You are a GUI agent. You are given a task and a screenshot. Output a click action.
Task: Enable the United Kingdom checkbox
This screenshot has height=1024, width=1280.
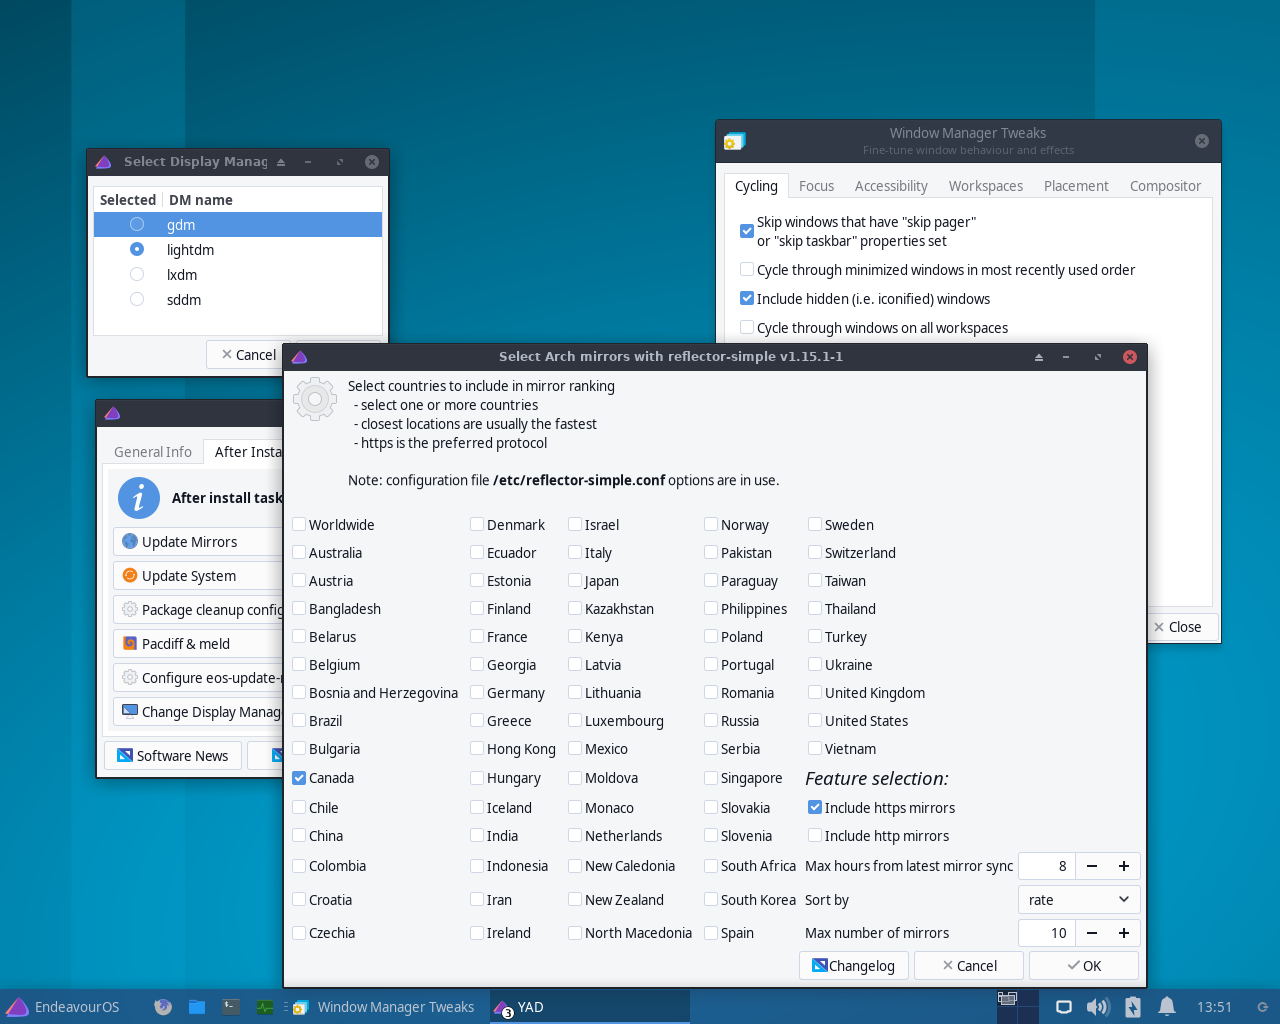(x=815, y=692)
